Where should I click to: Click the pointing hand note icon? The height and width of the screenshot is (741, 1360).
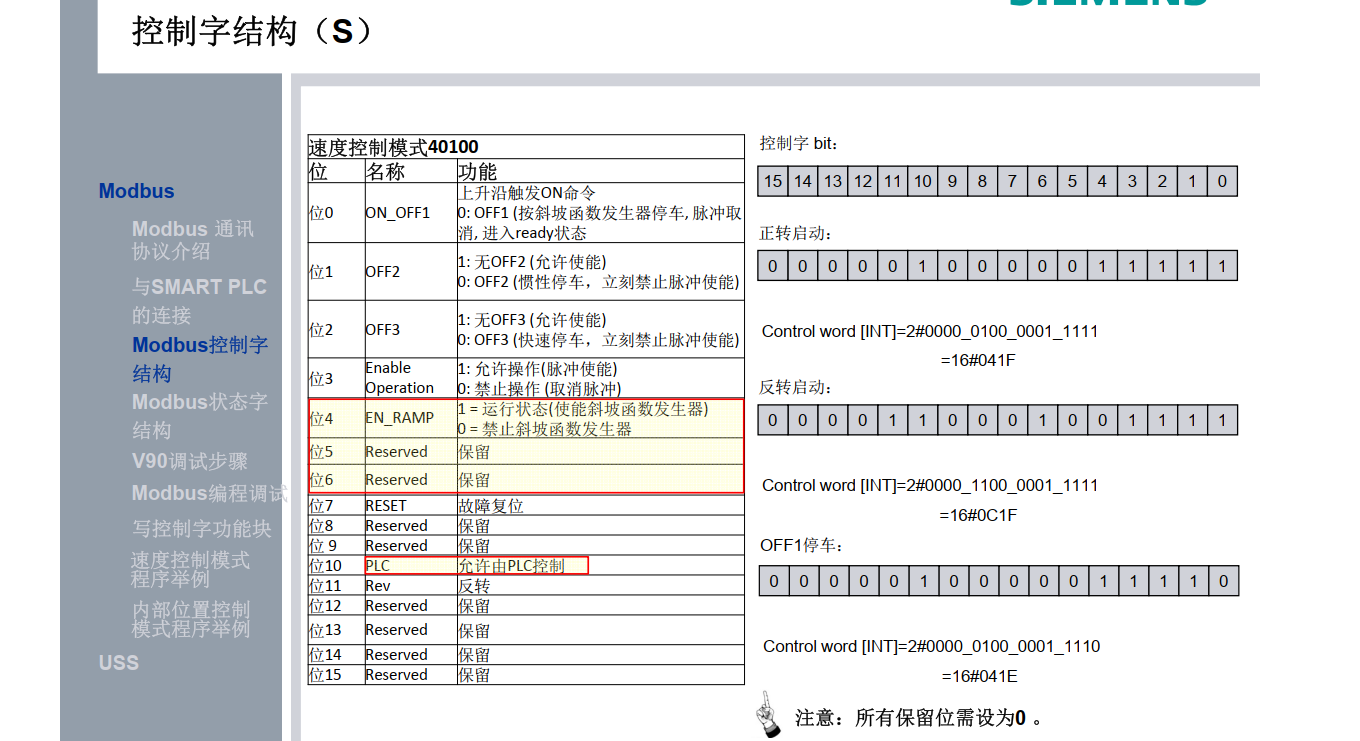pyautogui.click(x=768, y=714)
